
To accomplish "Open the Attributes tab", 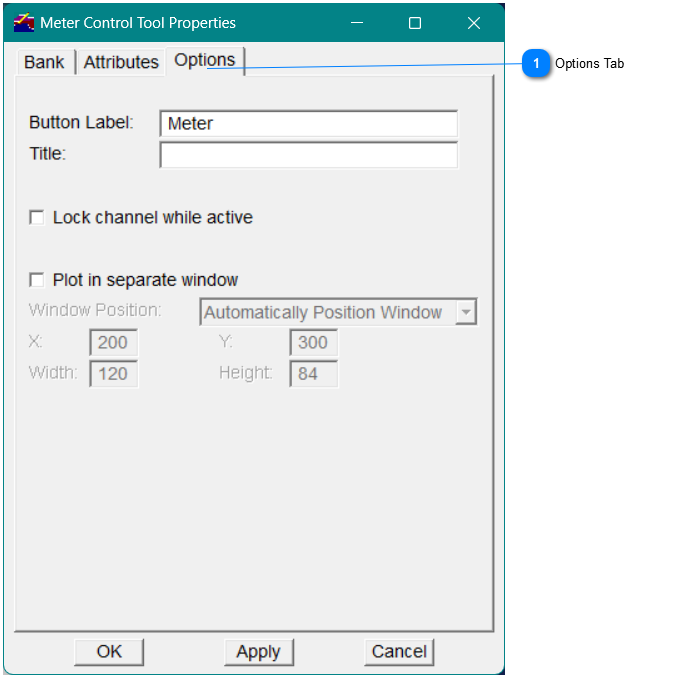I will (x=121, y=62).
